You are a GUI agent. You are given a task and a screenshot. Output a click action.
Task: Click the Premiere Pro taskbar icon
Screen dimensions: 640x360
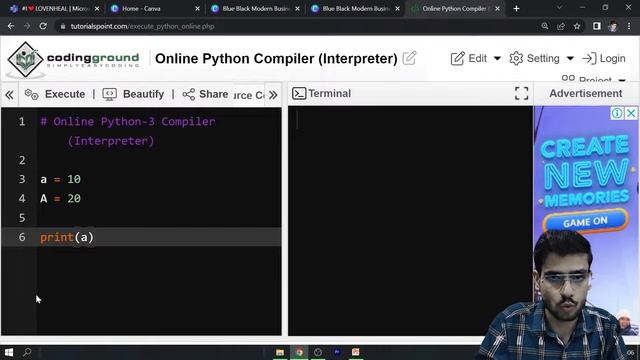tap(337, 352)
